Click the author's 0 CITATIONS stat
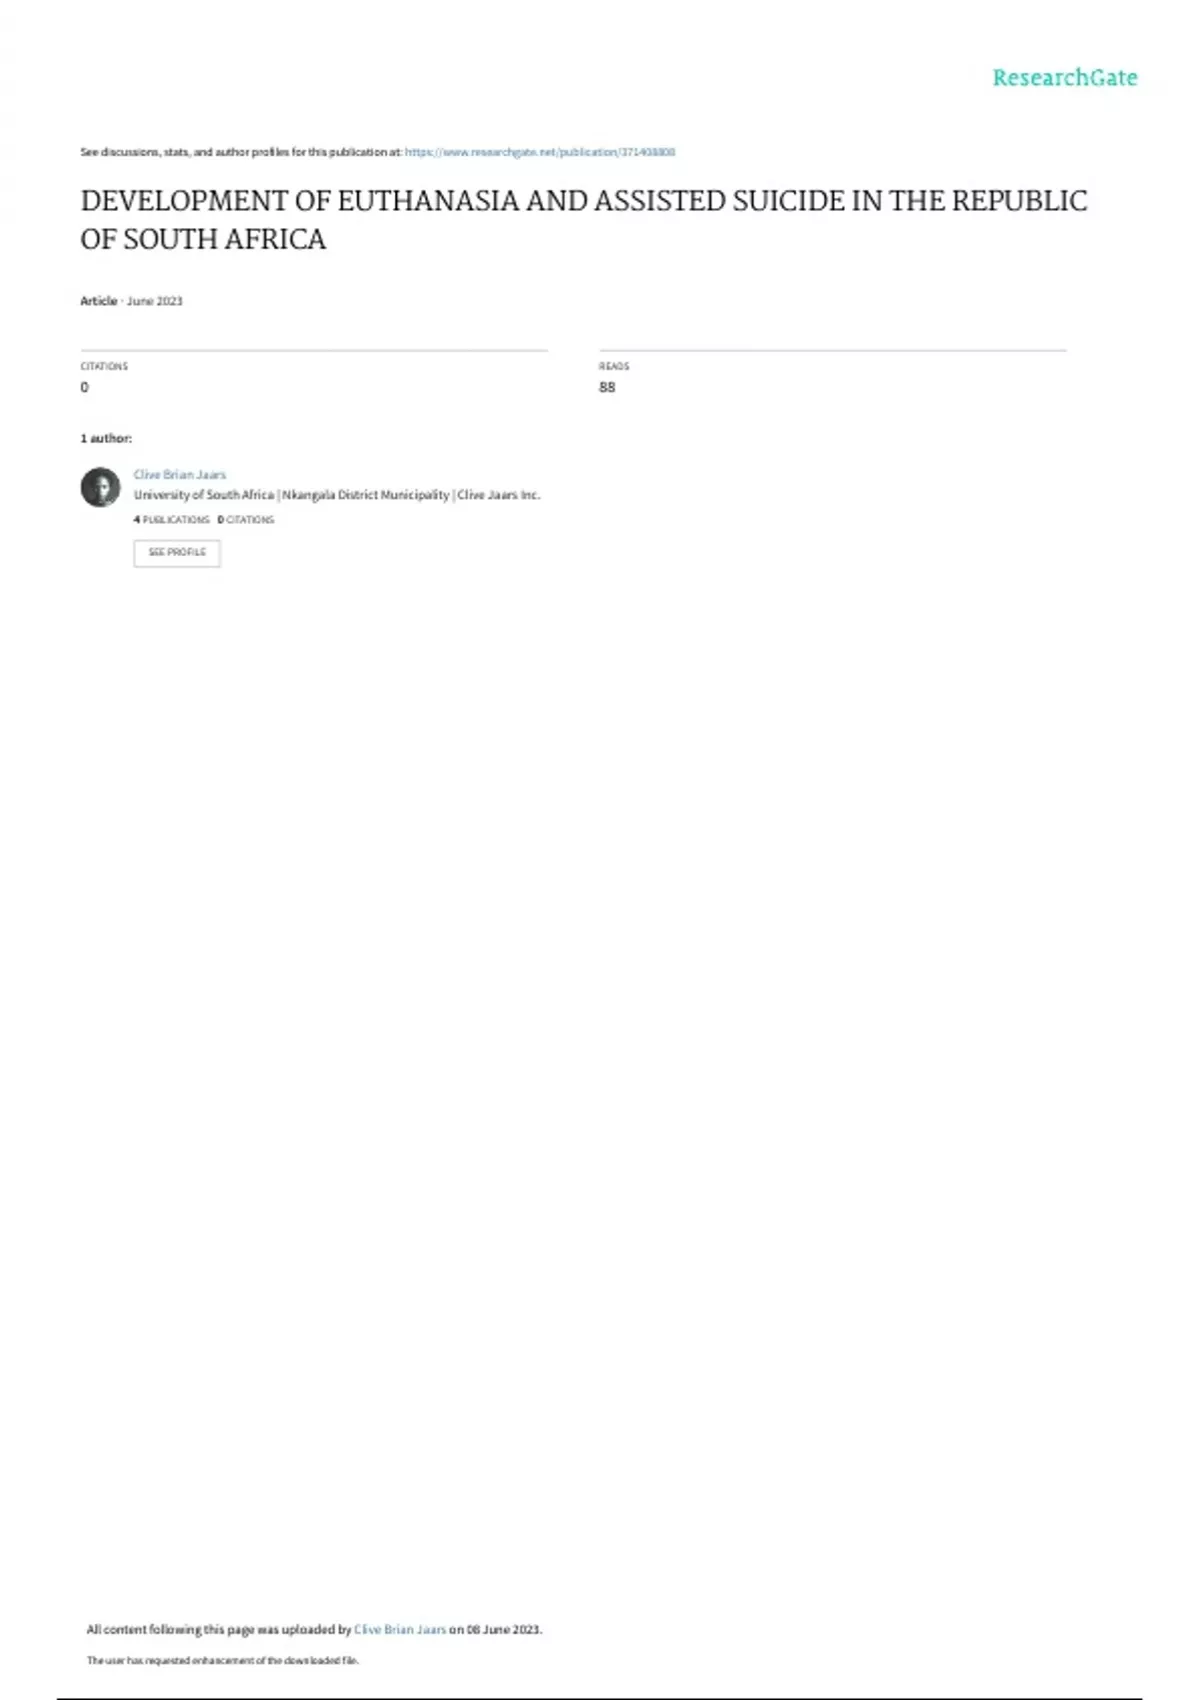Viewport: 1200px width, 1700px height. click(x=246, y=520)
